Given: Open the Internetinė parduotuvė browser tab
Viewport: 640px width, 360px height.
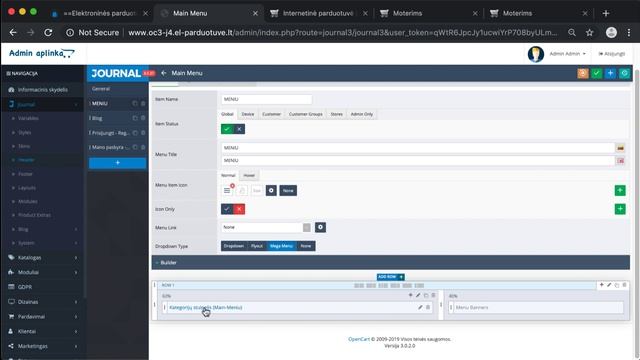Looking at the screenshot, I should [x=318, y=13].
